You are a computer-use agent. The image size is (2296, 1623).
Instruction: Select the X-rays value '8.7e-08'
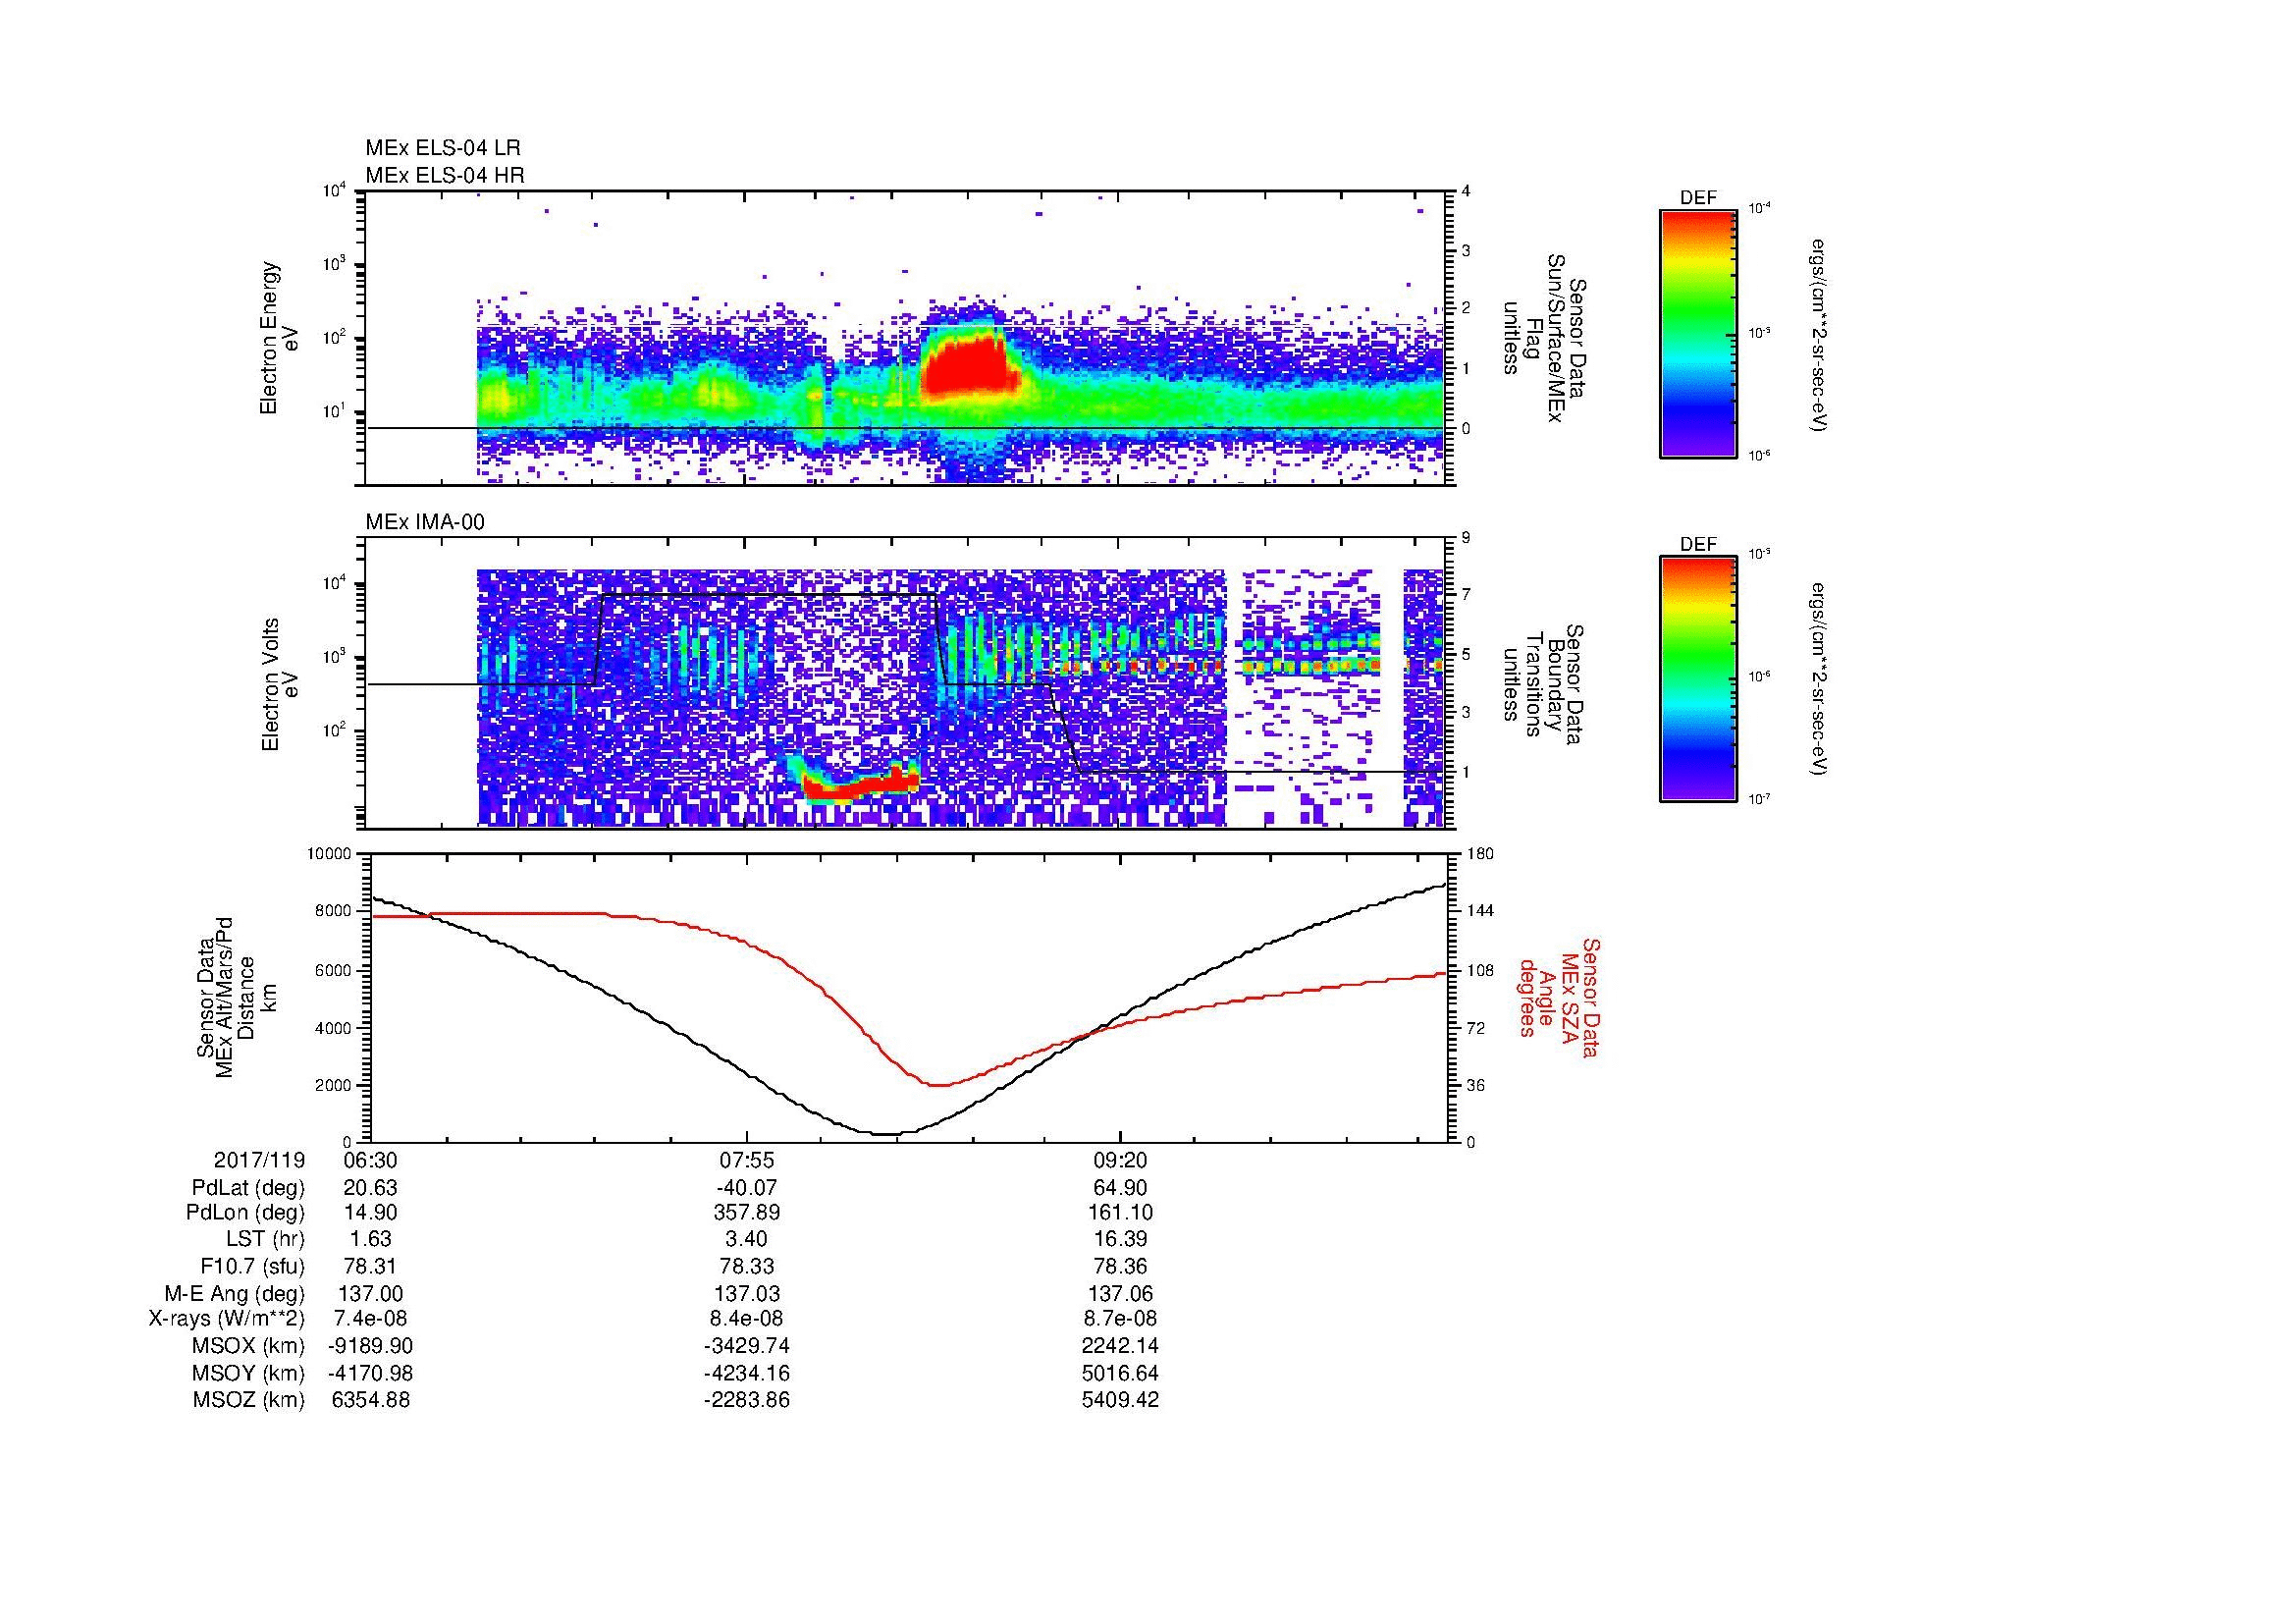point(1120,1319)
